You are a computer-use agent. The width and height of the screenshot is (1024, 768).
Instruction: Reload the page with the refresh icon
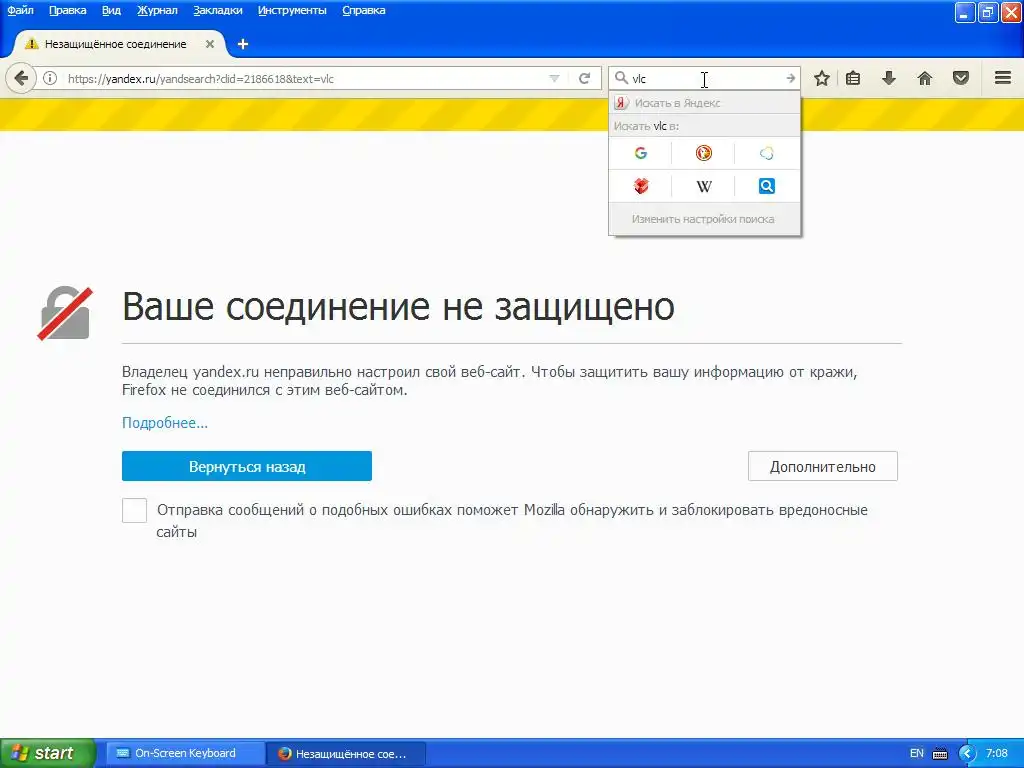[584, 79]
